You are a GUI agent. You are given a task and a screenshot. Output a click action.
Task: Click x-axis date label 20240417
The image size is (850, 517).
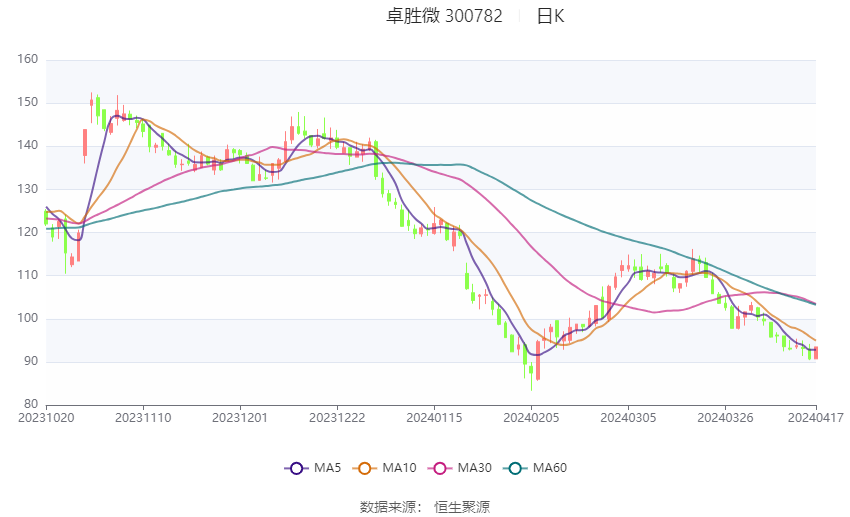(816, 418)
